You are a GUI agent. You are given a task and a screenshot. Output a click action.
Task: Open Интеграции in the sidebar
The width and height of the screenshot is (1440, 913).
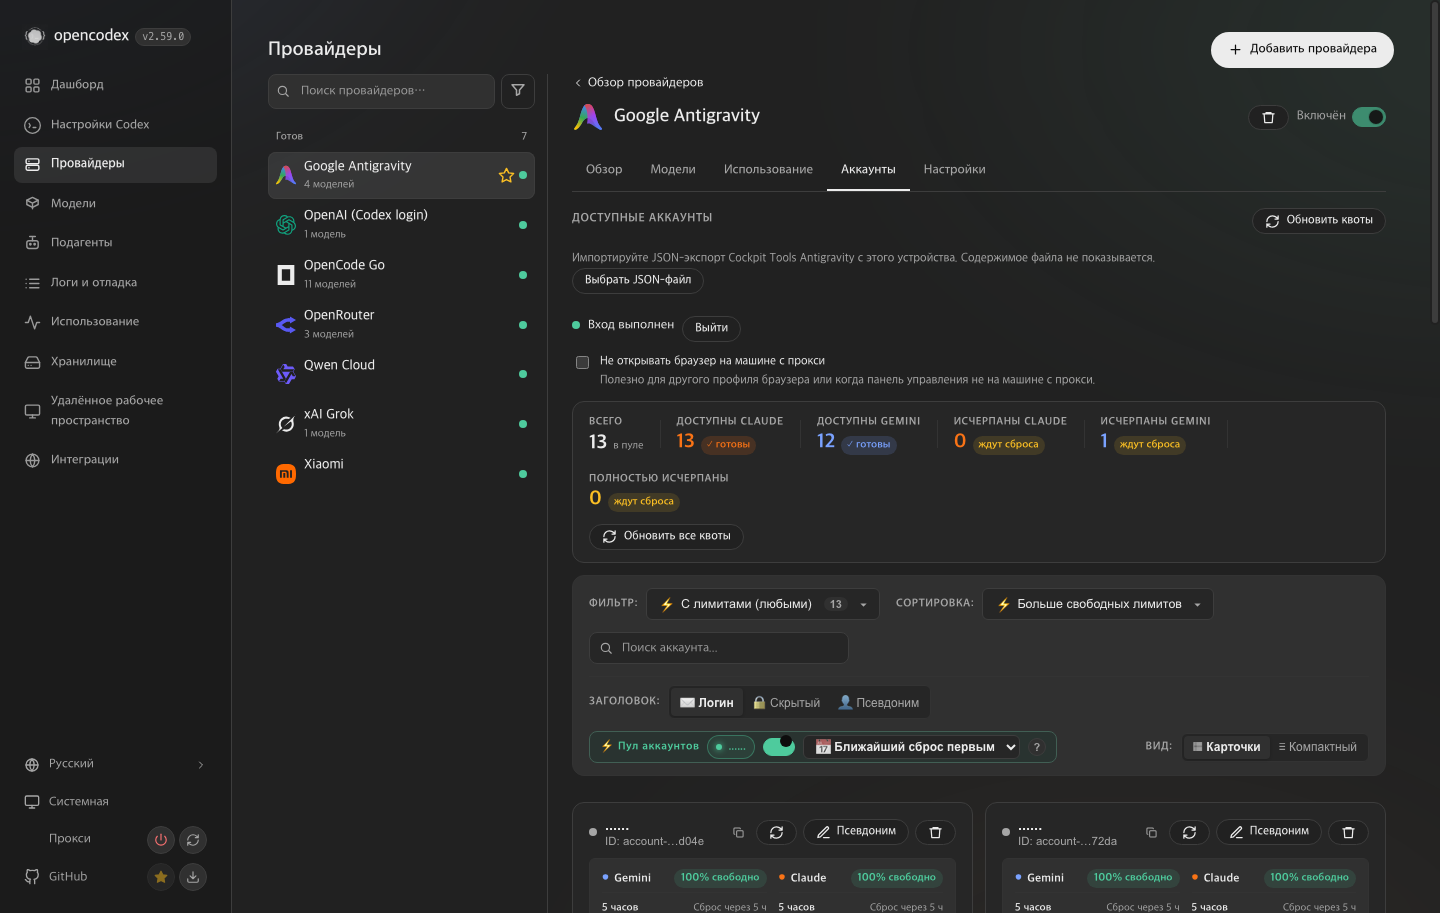(115, 459)
